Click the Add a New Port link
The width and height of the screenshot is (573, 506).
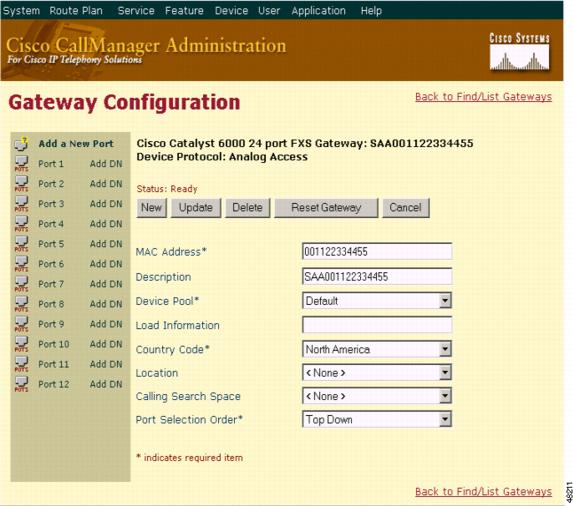pos(76,144)
